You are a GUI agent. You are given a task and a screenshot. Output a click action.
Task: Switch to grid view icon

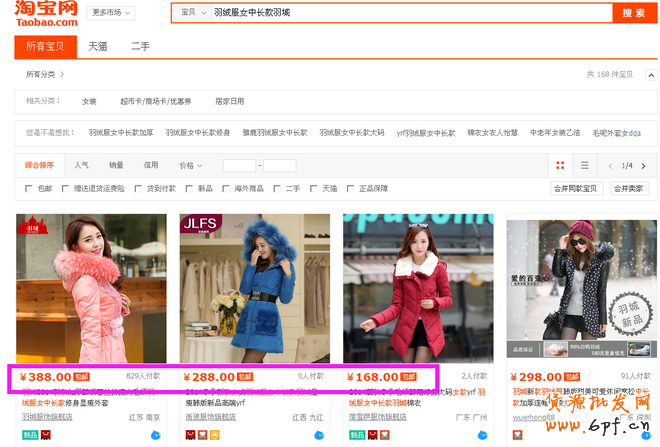[560, 165]
